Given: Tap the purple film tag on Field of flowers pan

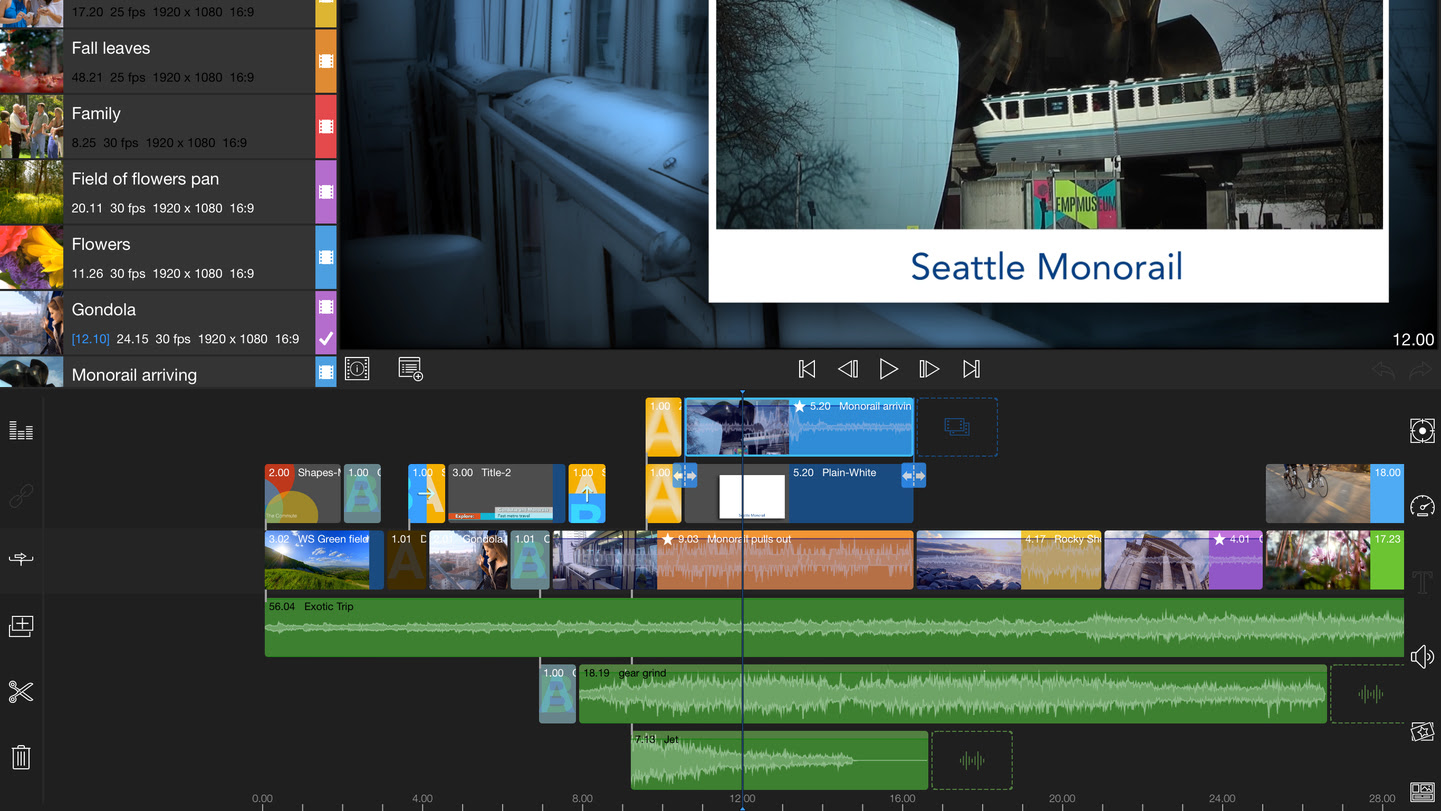Looking at the screenshot, I should 326,192.
